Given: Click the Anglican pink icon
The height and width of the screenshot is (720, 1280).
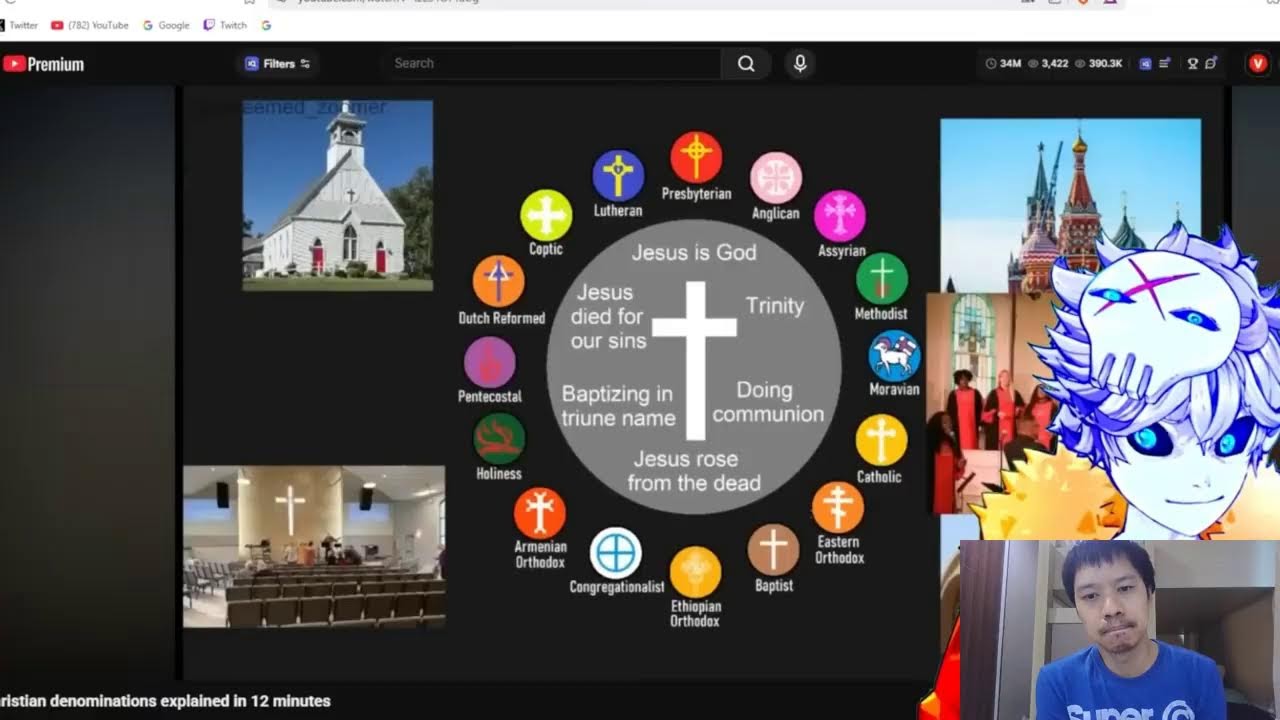Looking at the screenshot, I should (x=776, y=178).
